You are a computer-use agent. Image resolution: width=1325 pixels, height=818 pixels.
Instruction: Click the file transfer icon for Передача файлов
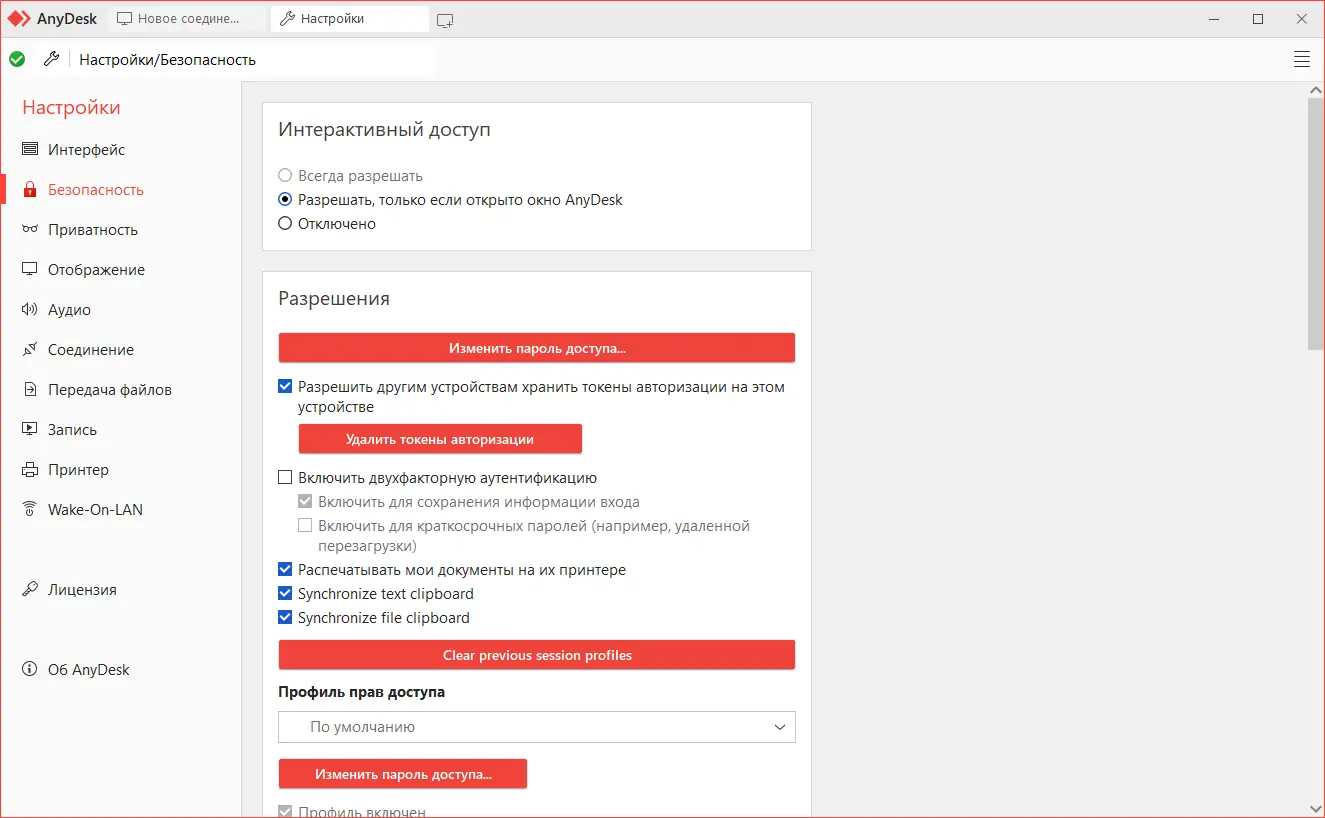tap(30, 389)
